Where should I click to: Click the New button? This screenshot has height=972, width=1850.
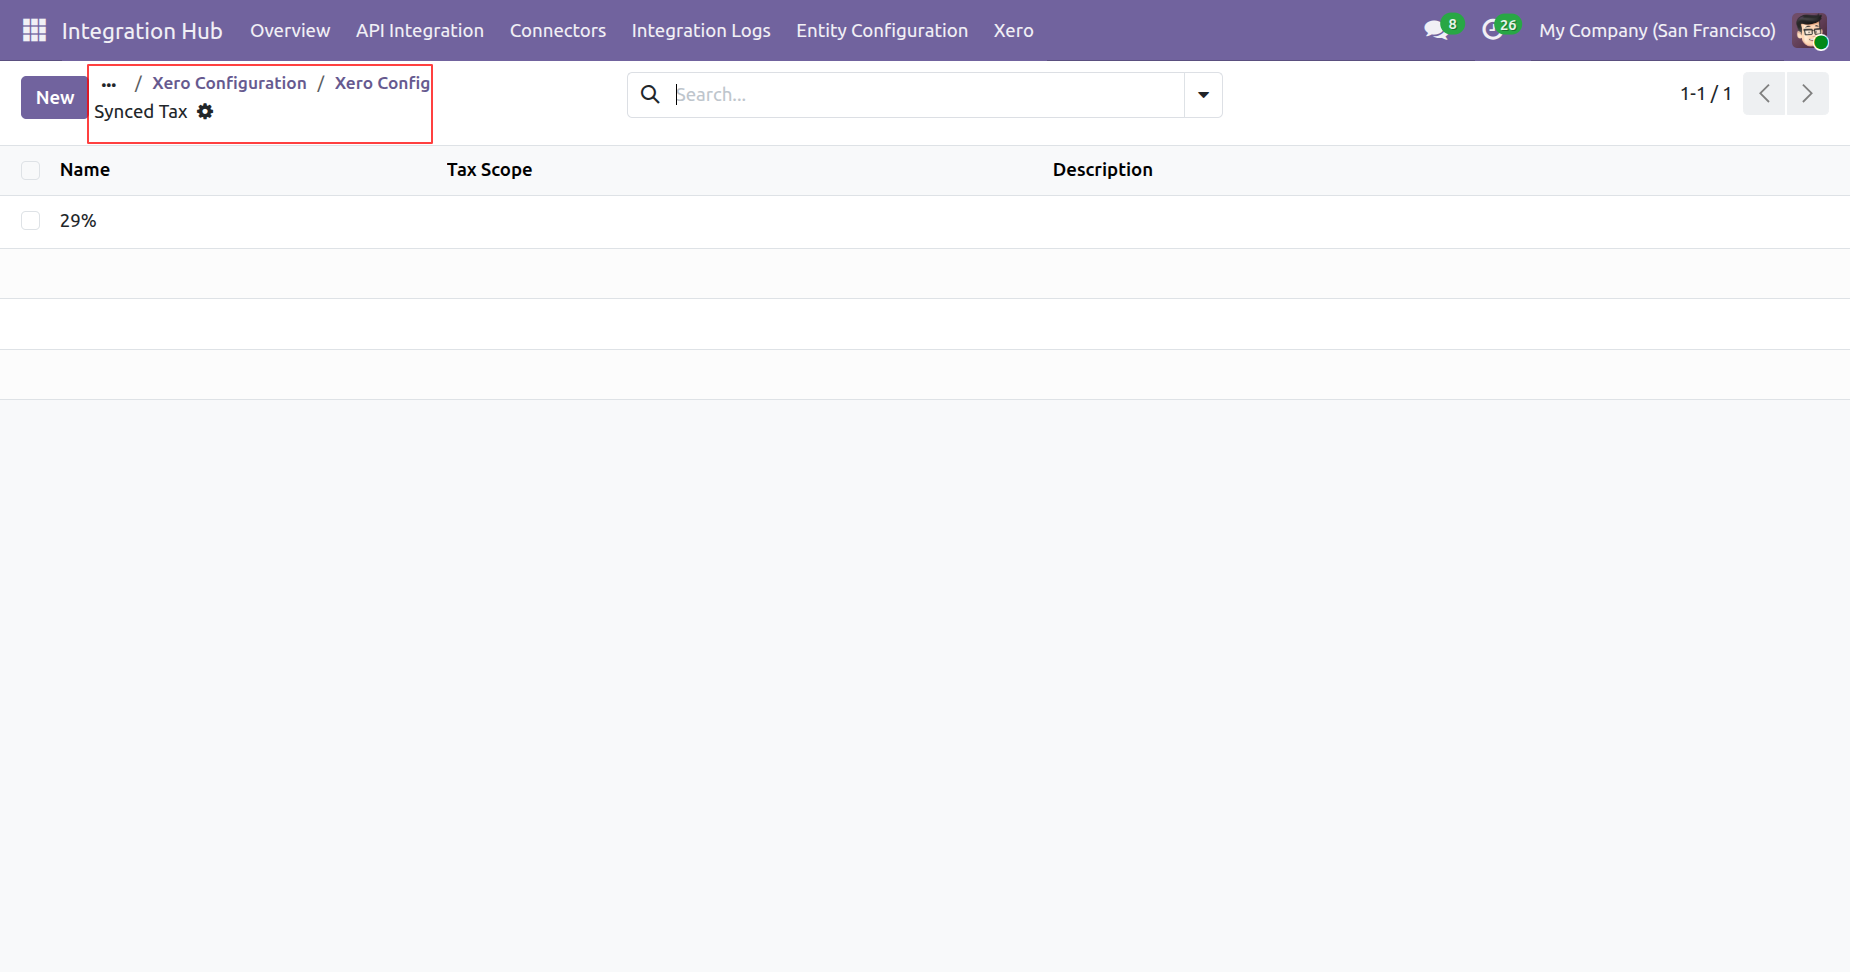55,97
